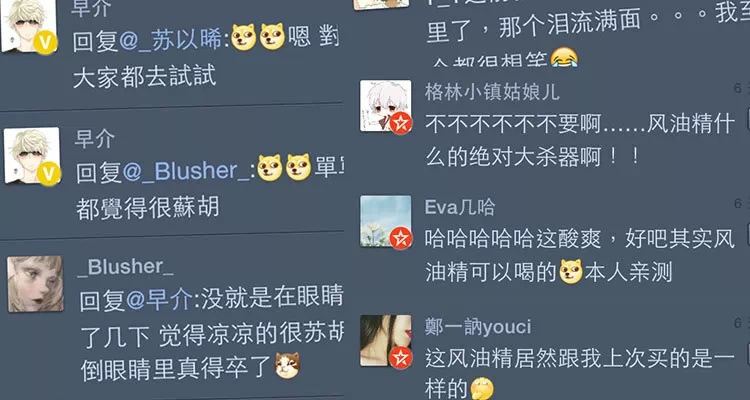
Task: Open _Blusher_'s profile avatar
Action: tap(35, 284)
